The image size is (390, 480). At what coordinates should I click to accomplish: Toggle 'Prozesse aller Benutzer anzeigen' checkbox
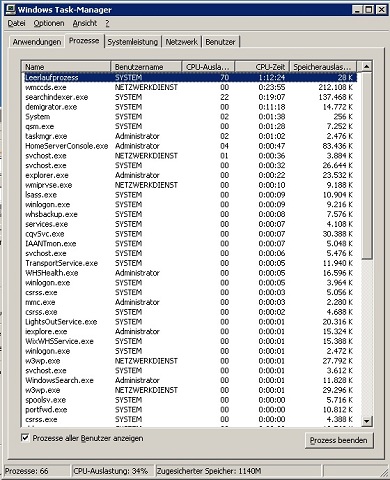pyautogui.click(x=25, y=437)
